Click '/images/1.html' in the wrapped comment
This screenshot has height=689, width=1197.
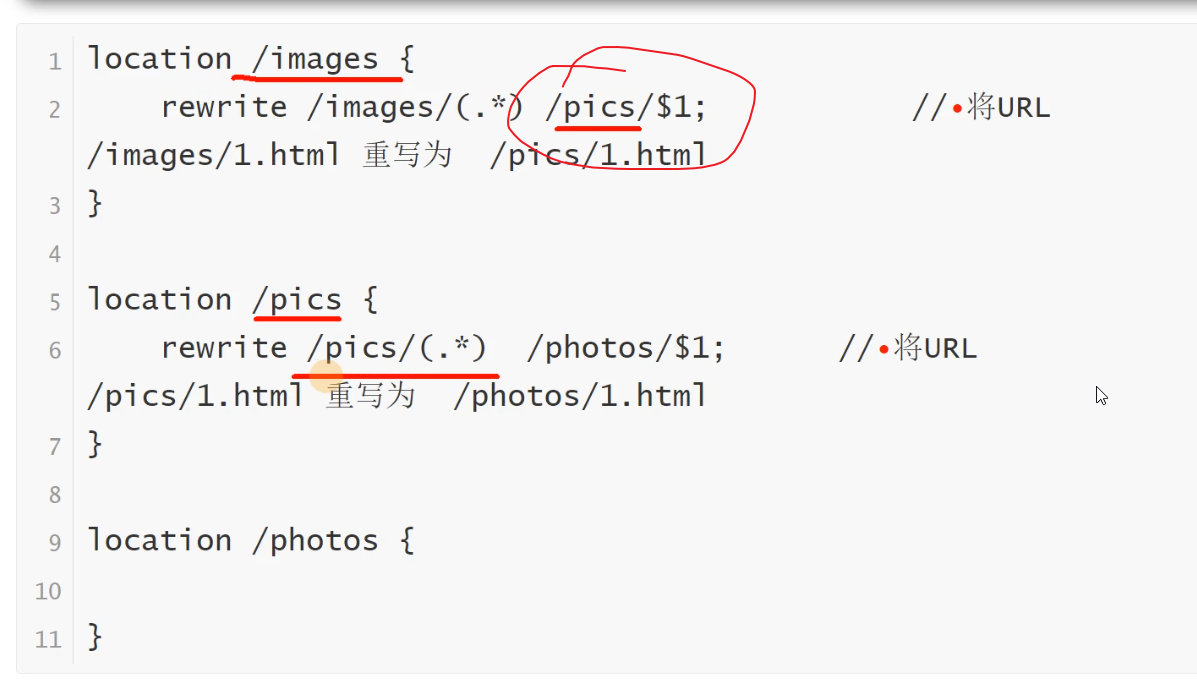213,155
